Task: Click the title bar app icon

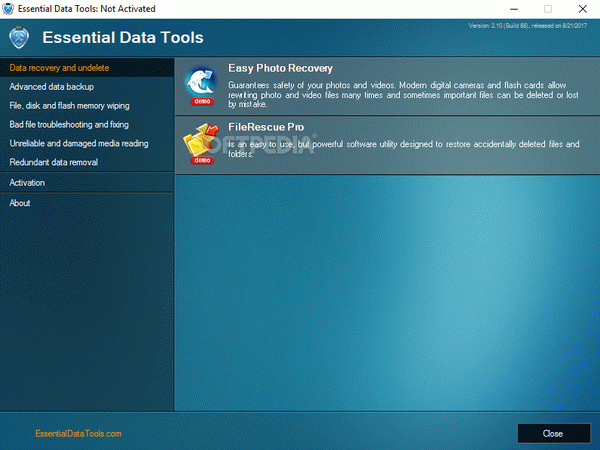Action: (x=8, y=9)
